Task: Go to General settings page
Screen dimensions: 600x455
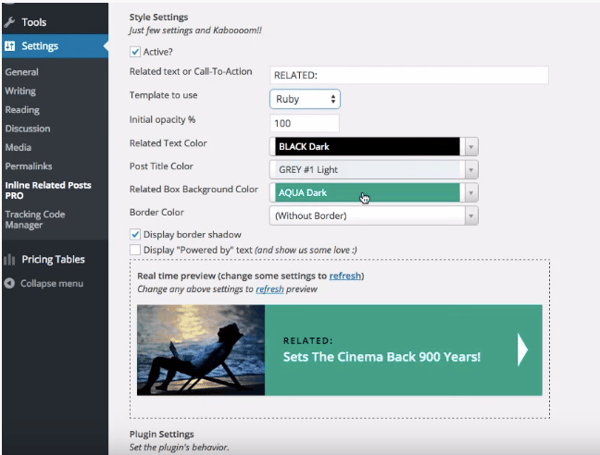Action: pyautogui.click(x=21, y=73)
